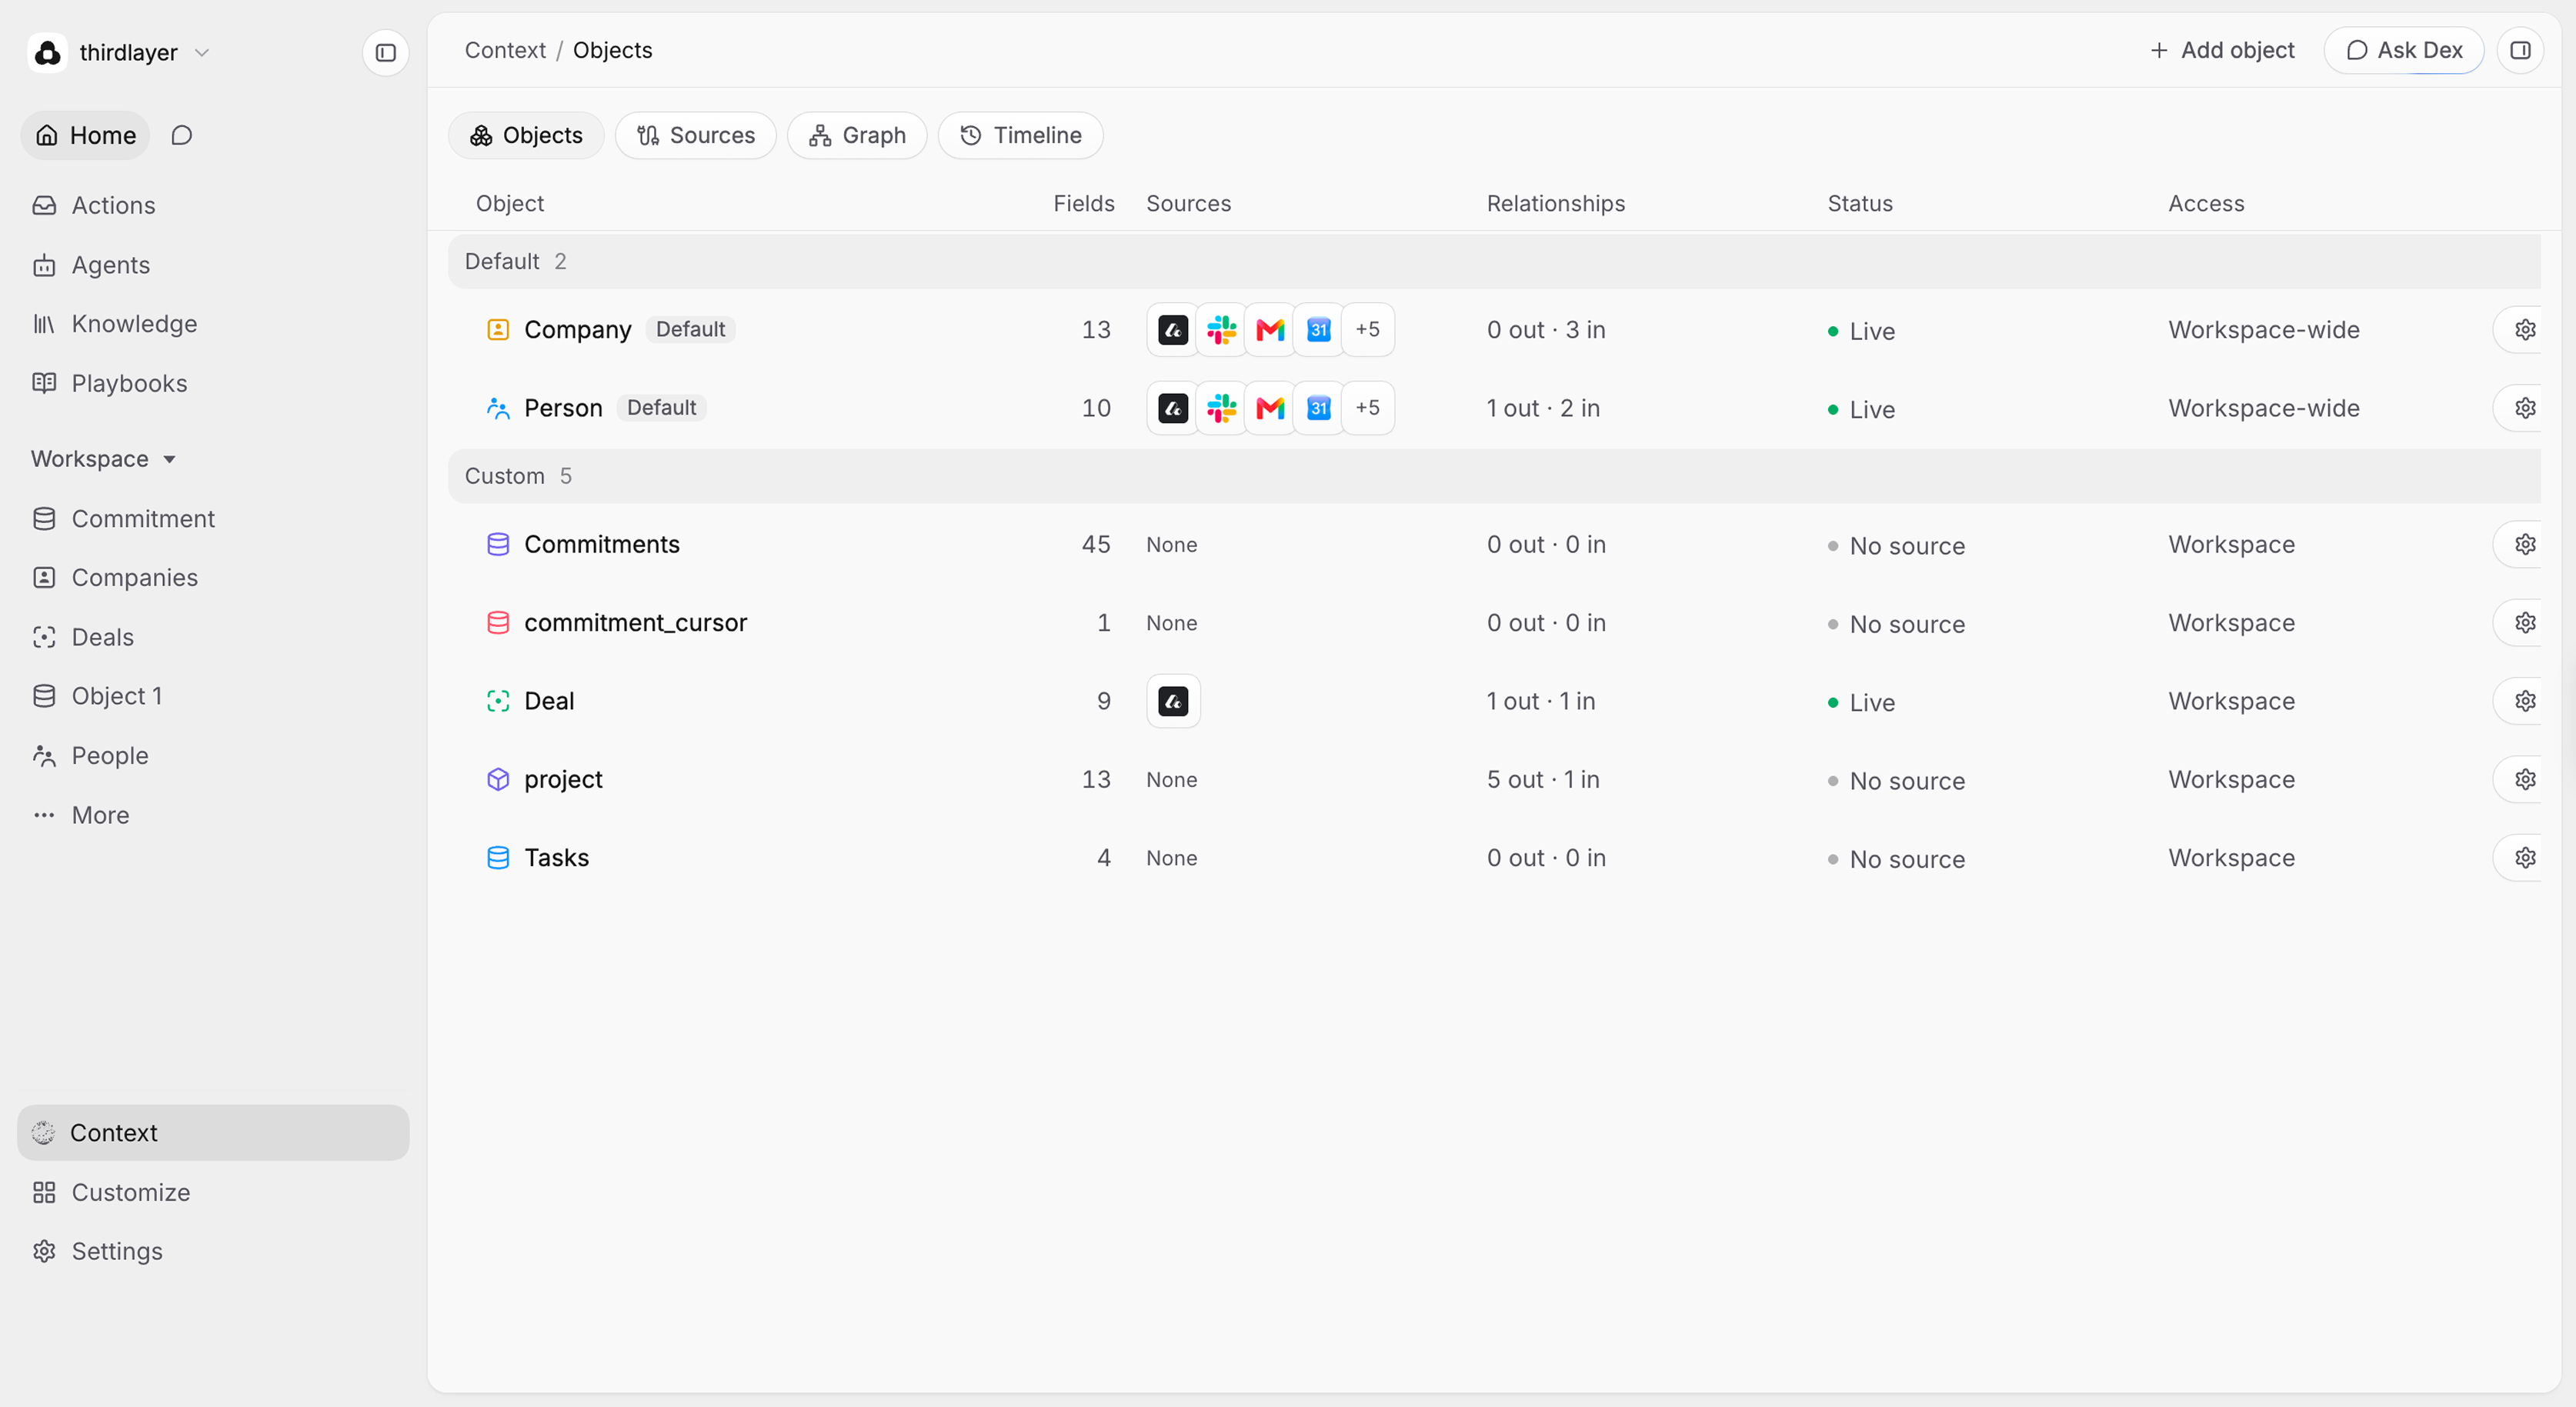2576x1407 pixels.
Task: Collapse the Default objects group
Action: [1494, 262]
